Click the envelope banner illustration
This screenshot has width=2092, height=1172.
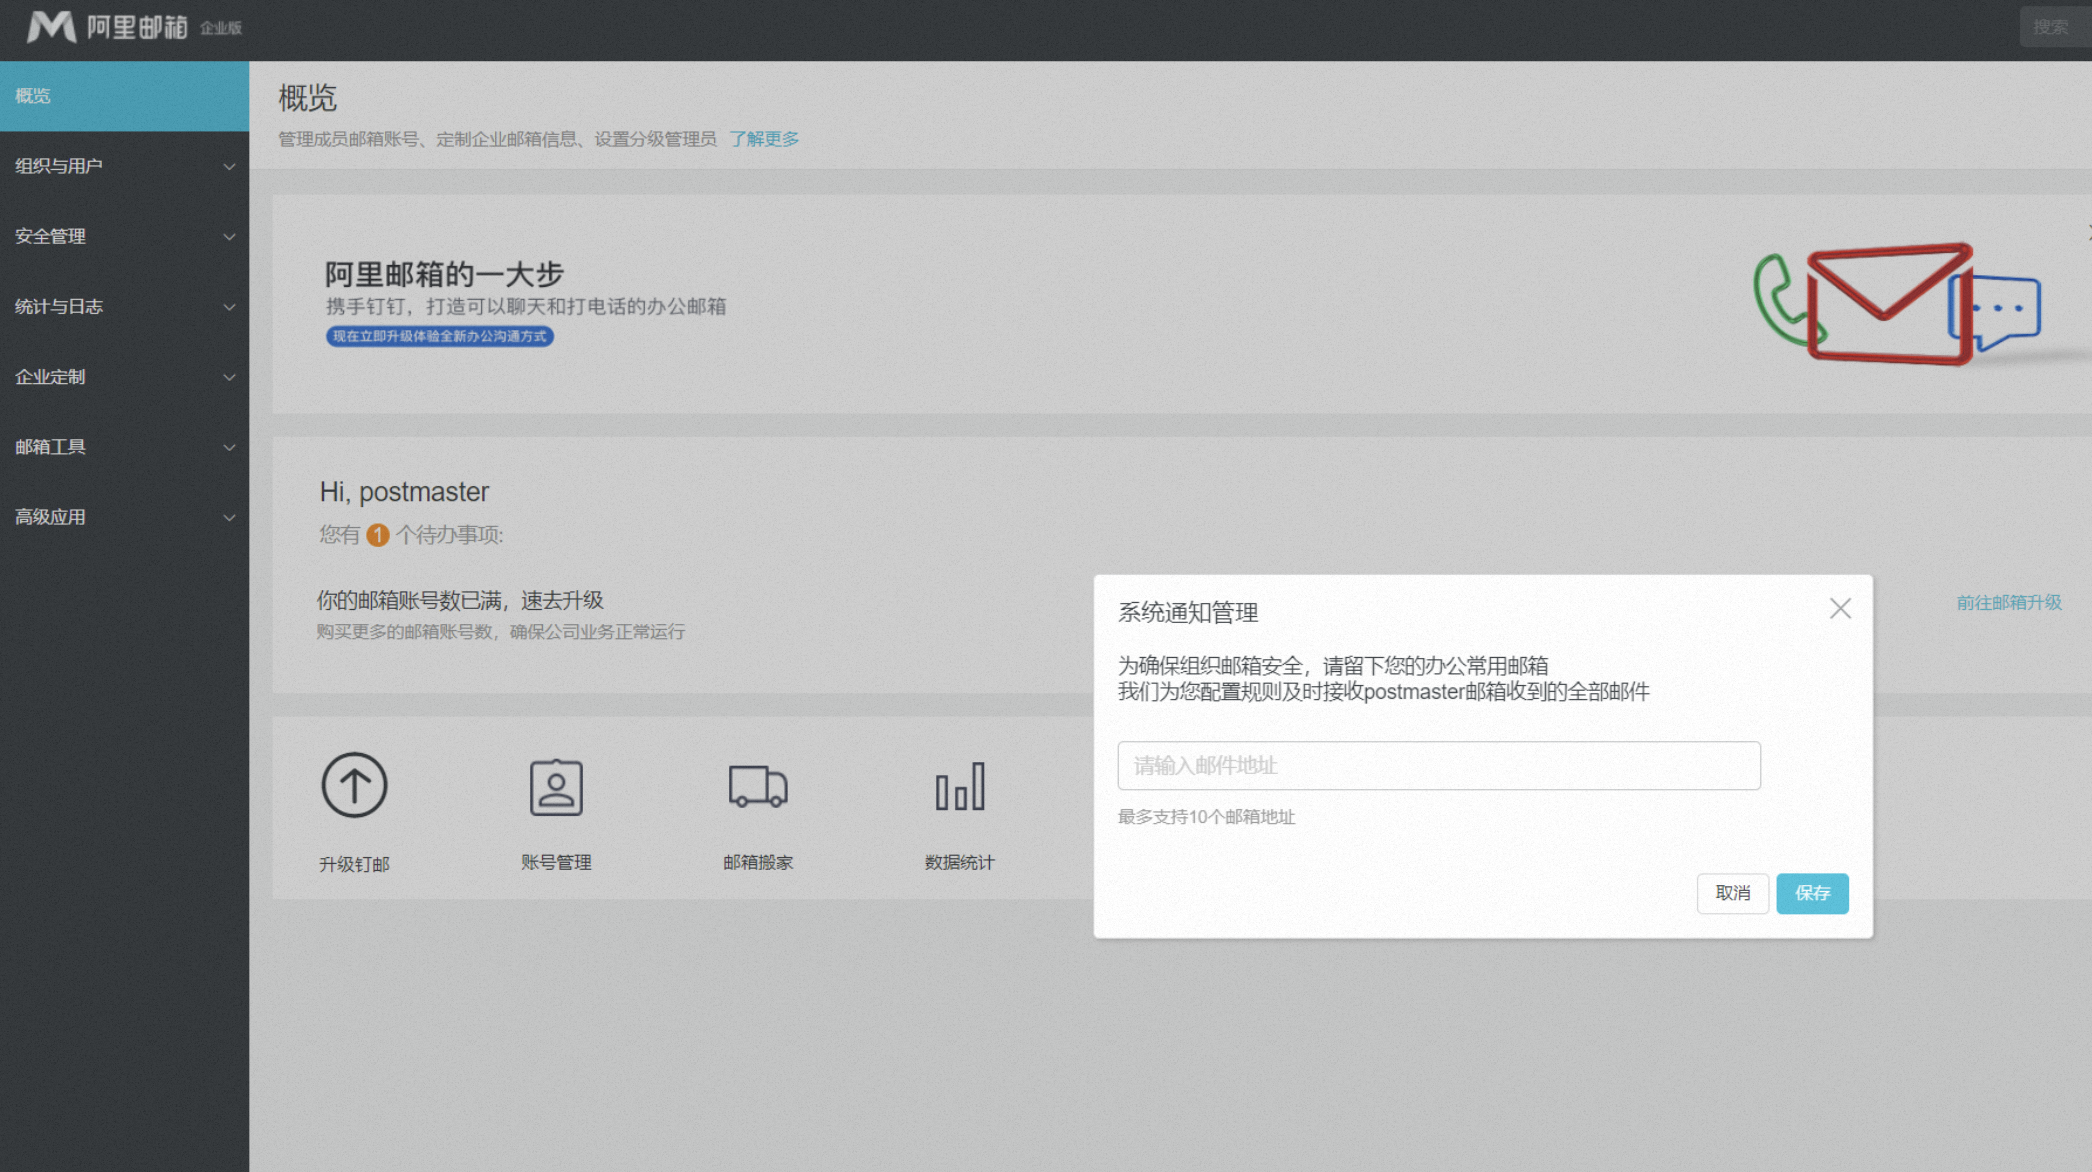tap(1897, 303)
